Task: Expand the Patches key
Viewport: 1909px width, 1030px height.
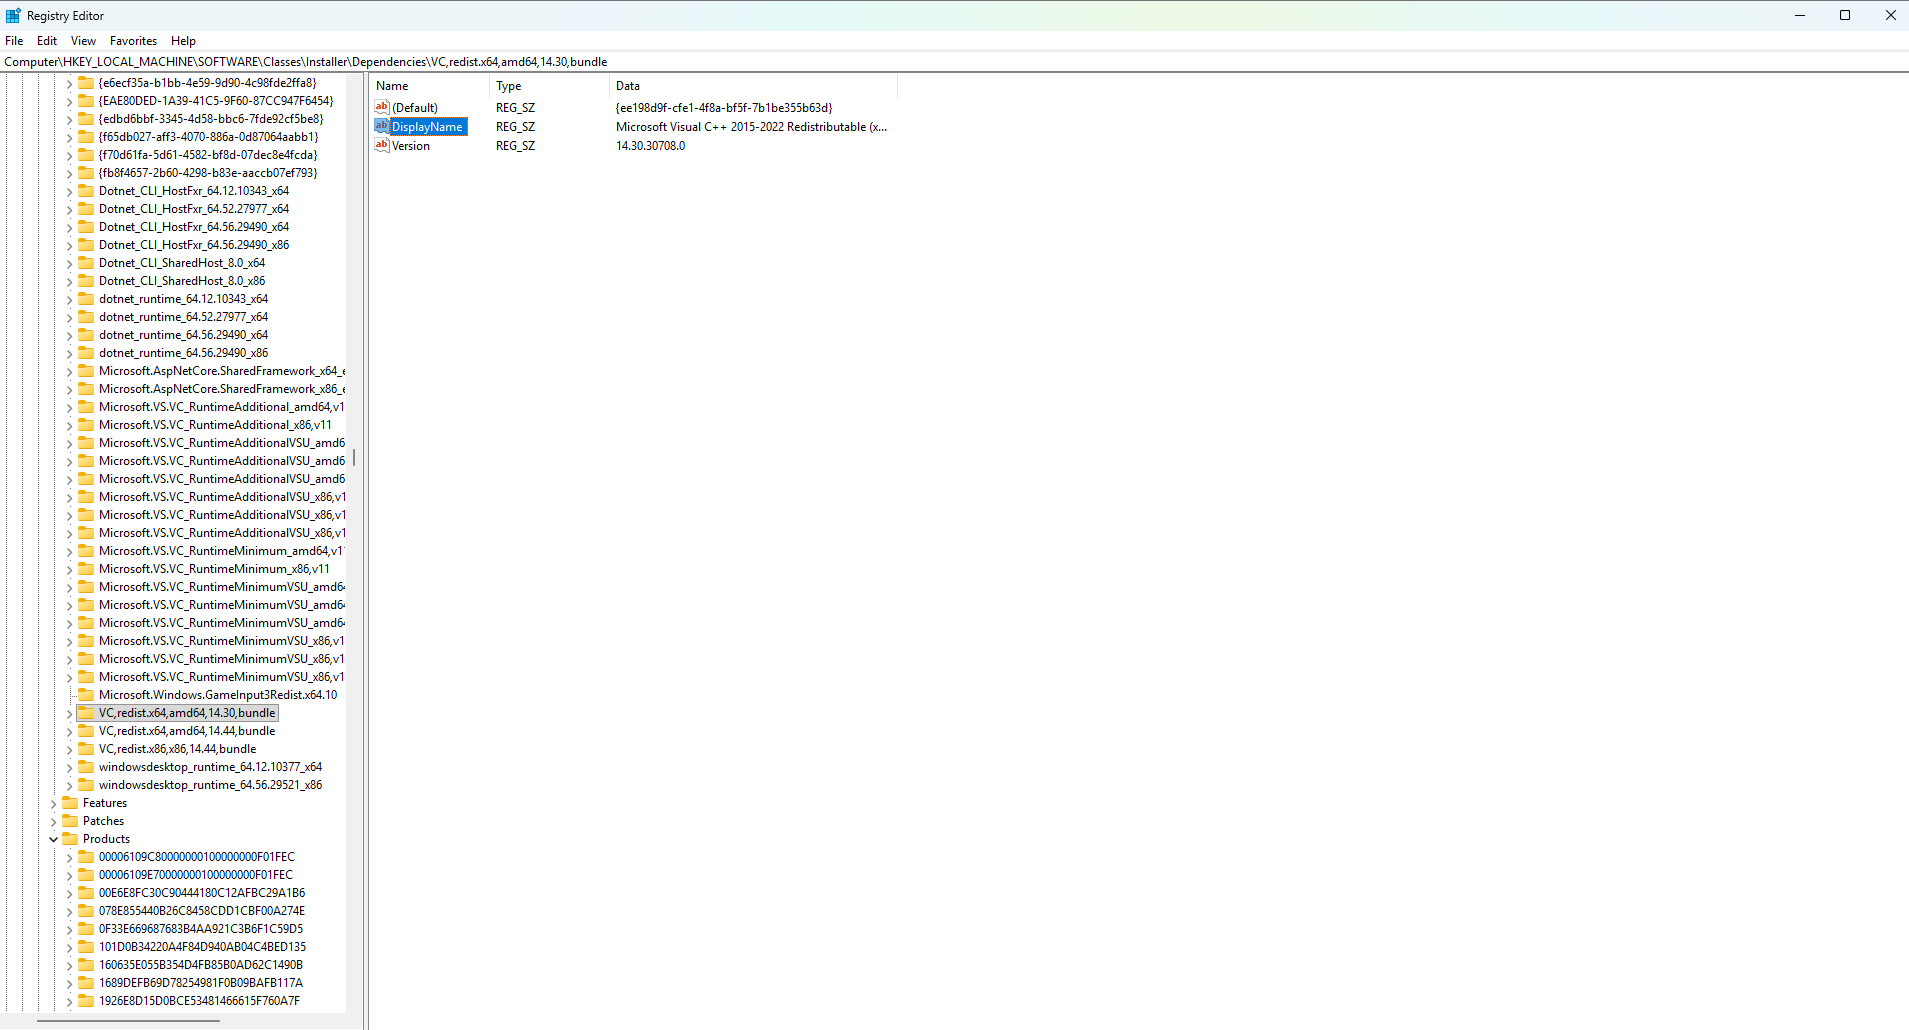Action: [x=53, y=821]
